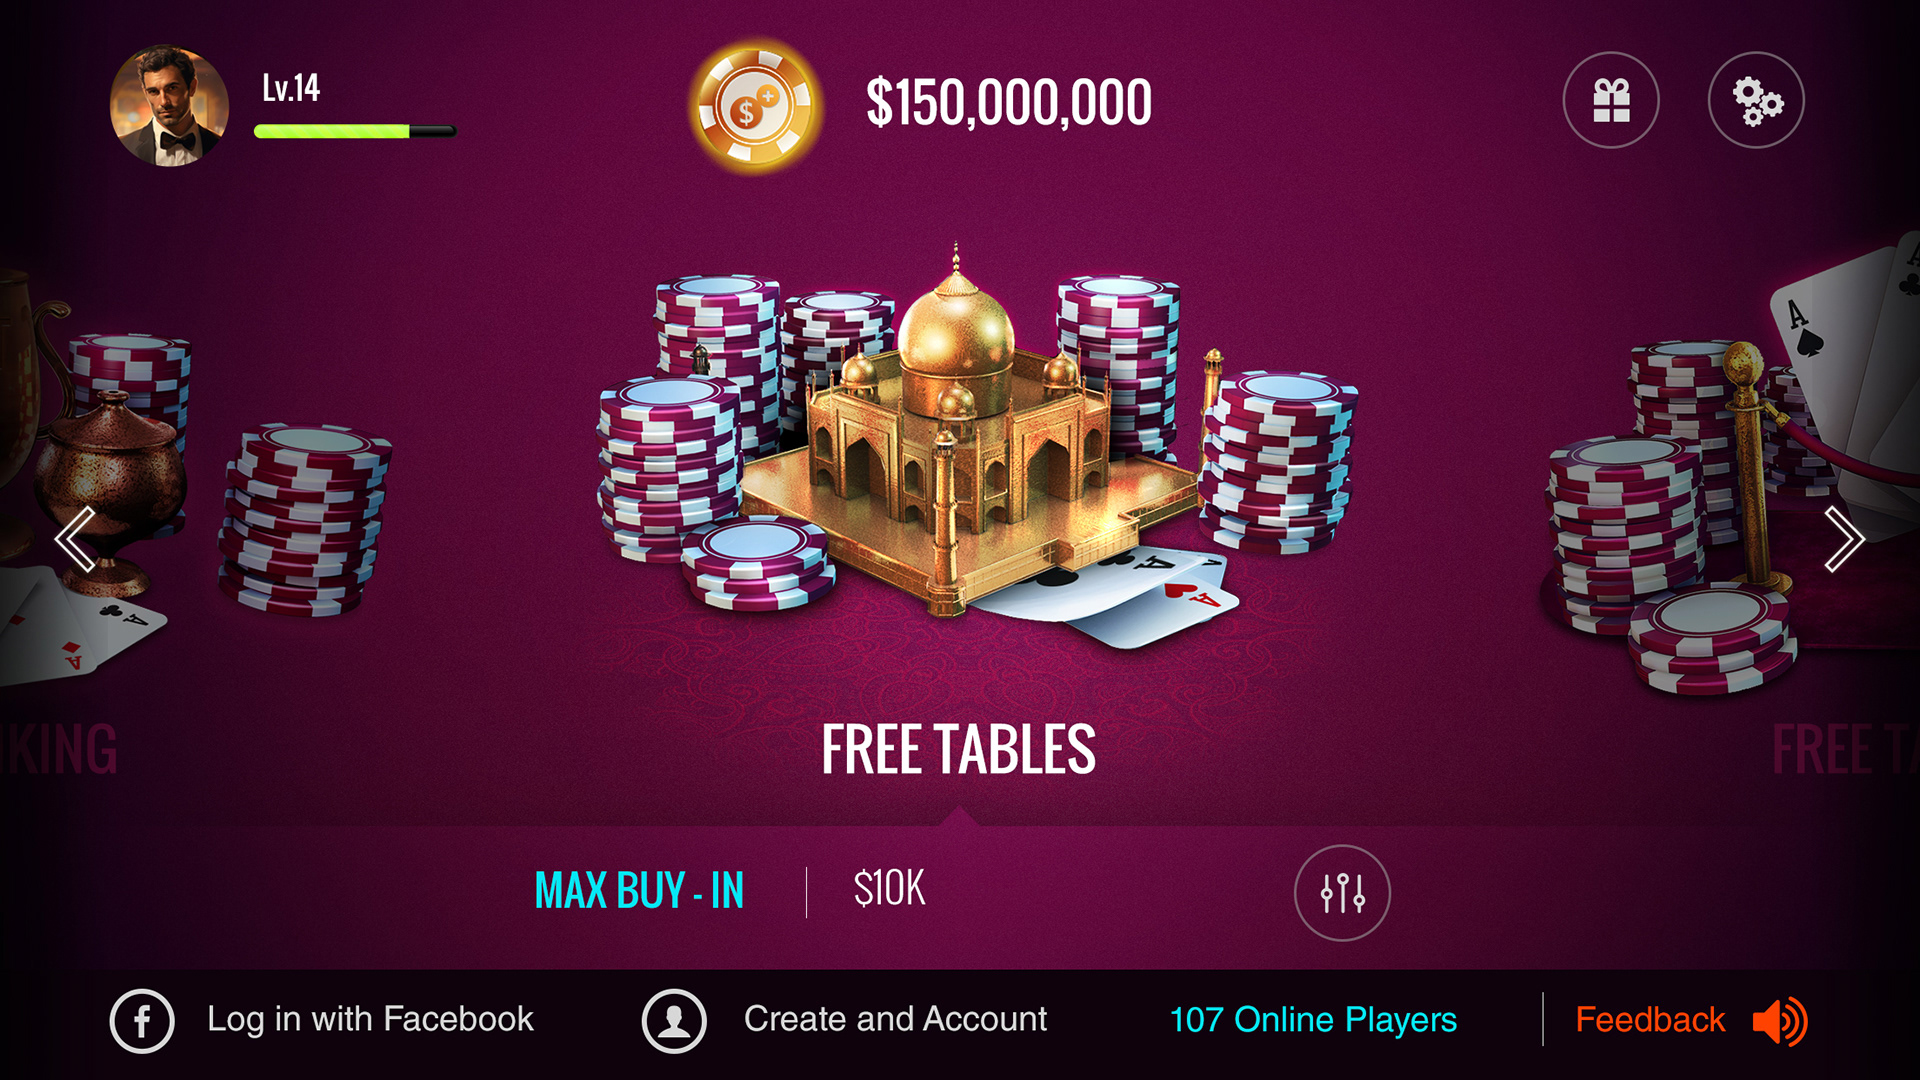
Task: Open the $10K max buy-in selector
Action: pyautogui.click(x=889, y=888)
